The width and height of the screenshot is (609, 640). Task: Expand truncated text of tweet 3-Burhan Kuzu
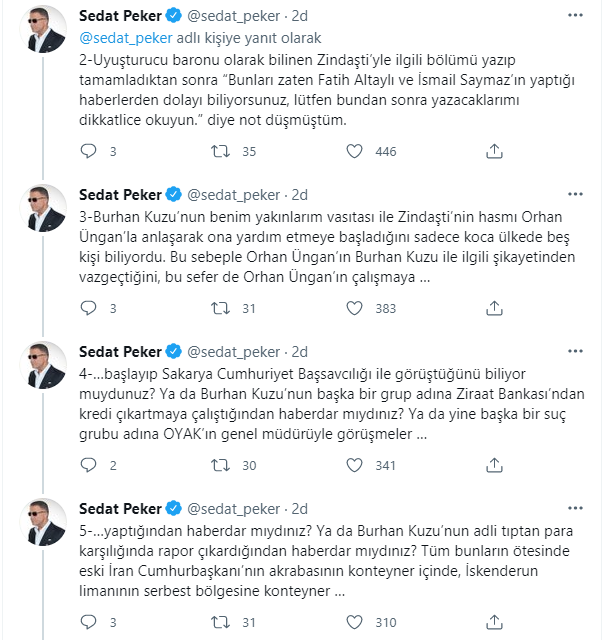click(425, 278)
